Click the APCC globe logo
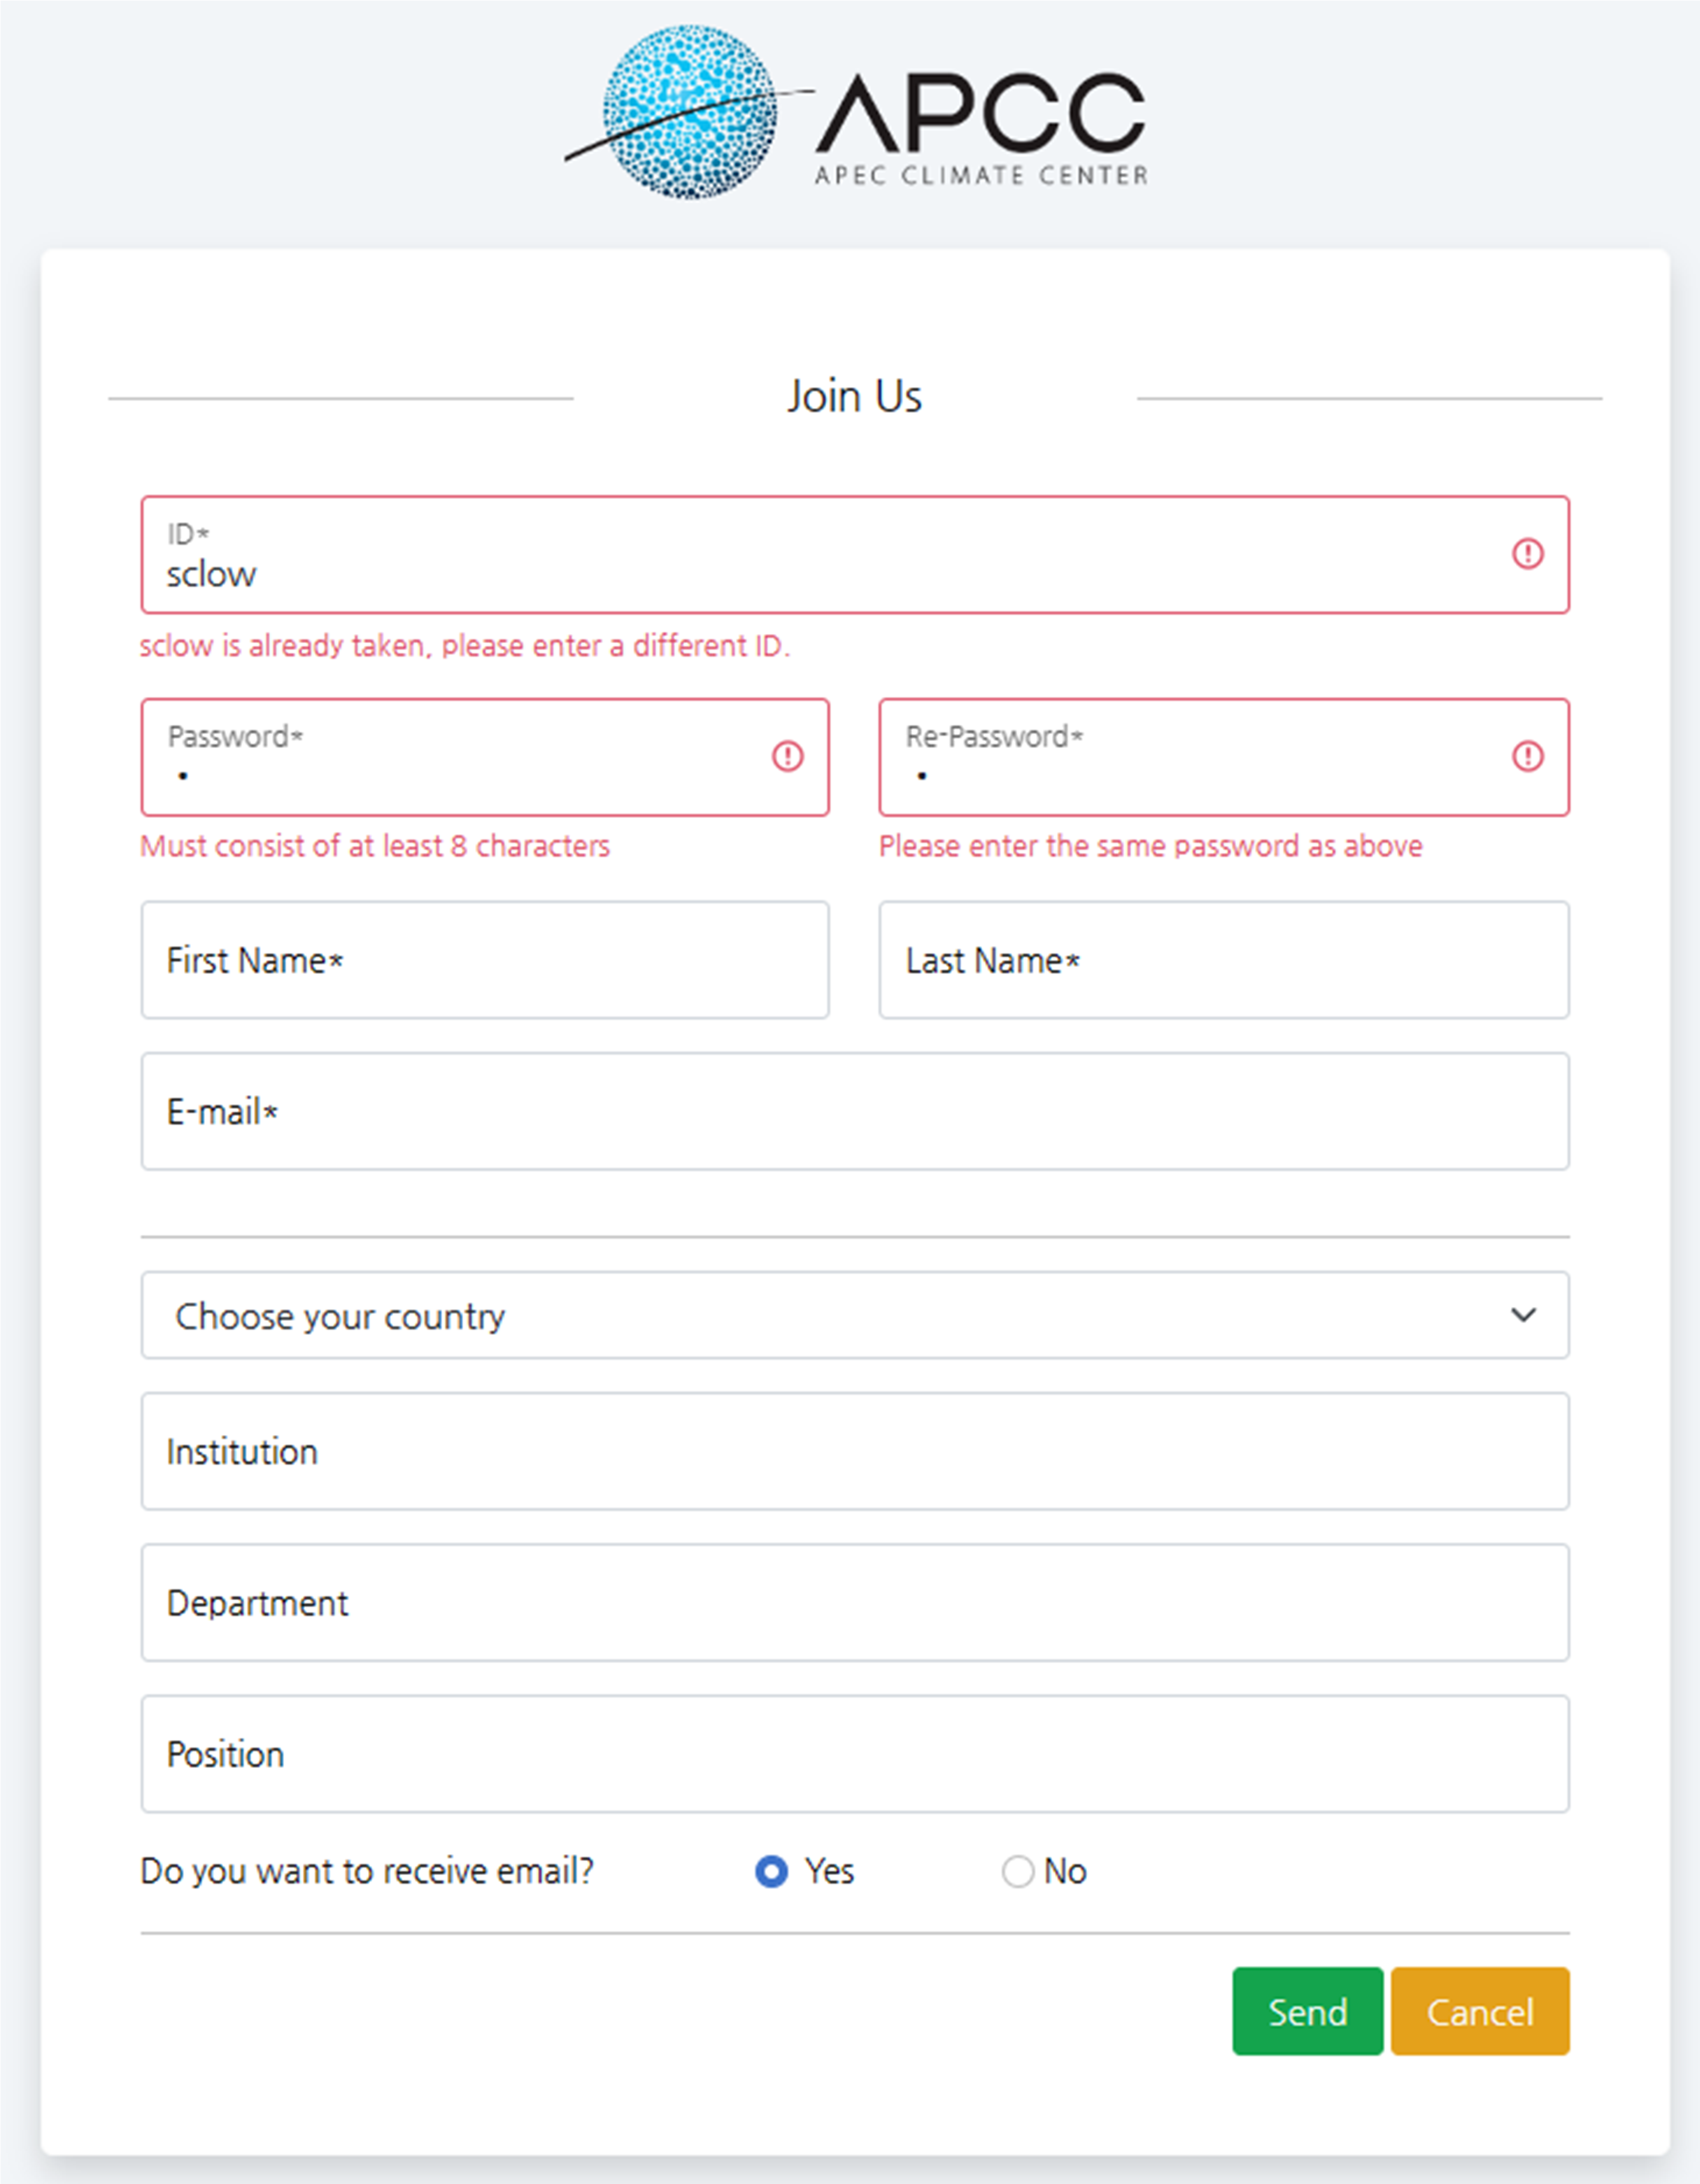 click(690, 112)
